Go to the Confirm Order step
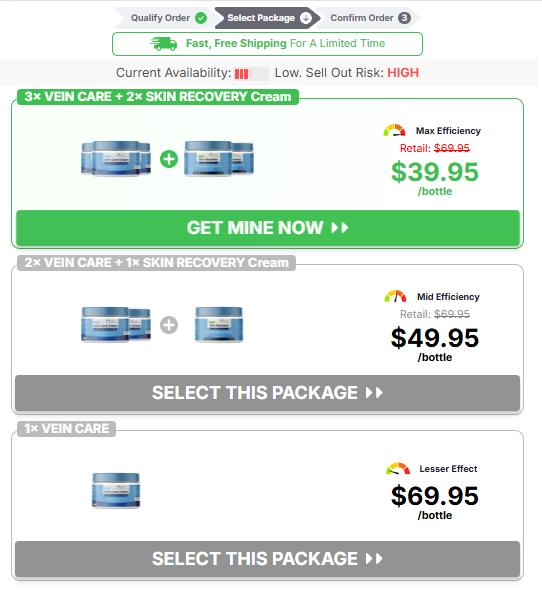 (x=368, y=18)
